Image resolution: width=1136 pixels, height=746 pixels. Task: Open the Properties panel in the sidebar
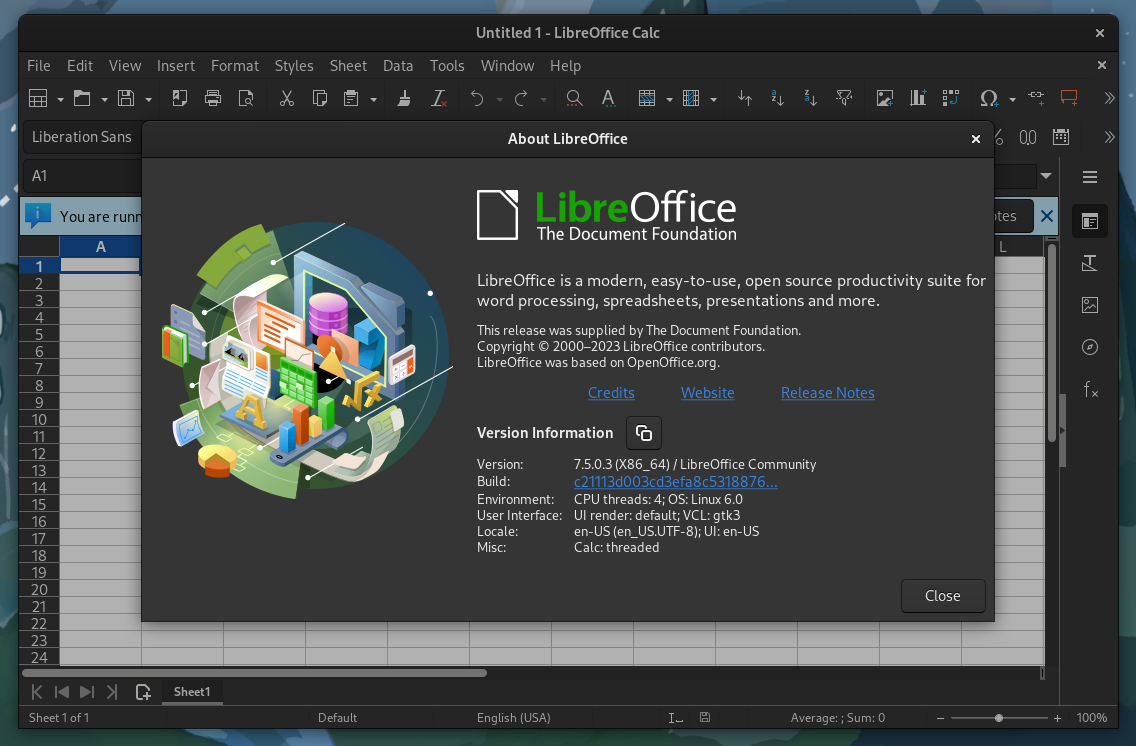[x=1090, y=221]
